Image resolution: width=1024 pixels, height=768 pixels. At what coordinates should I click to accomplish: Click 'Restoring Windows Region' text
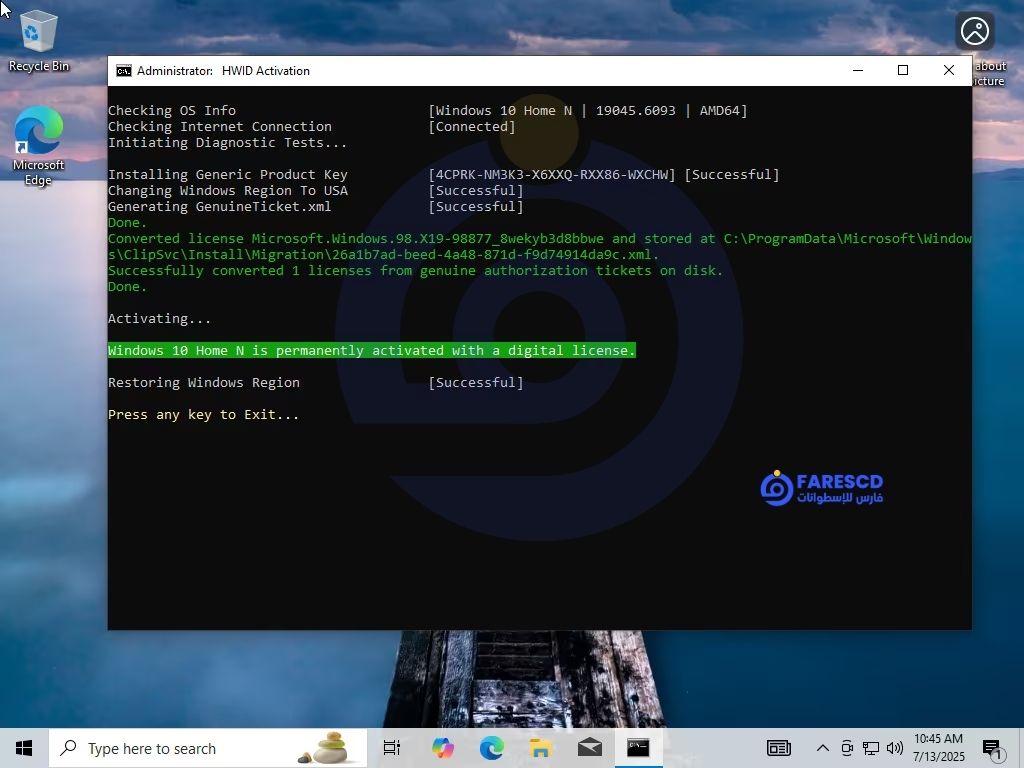(x=204, y=383)
